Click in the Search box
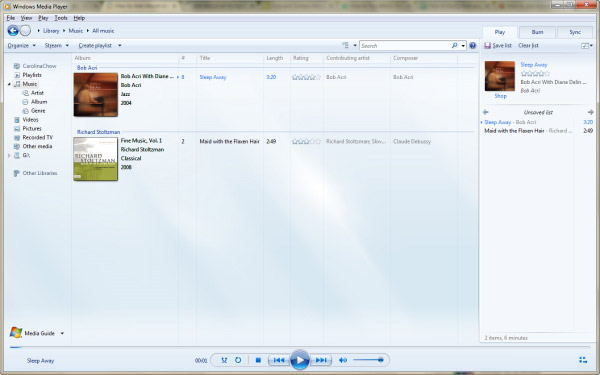 405,46
